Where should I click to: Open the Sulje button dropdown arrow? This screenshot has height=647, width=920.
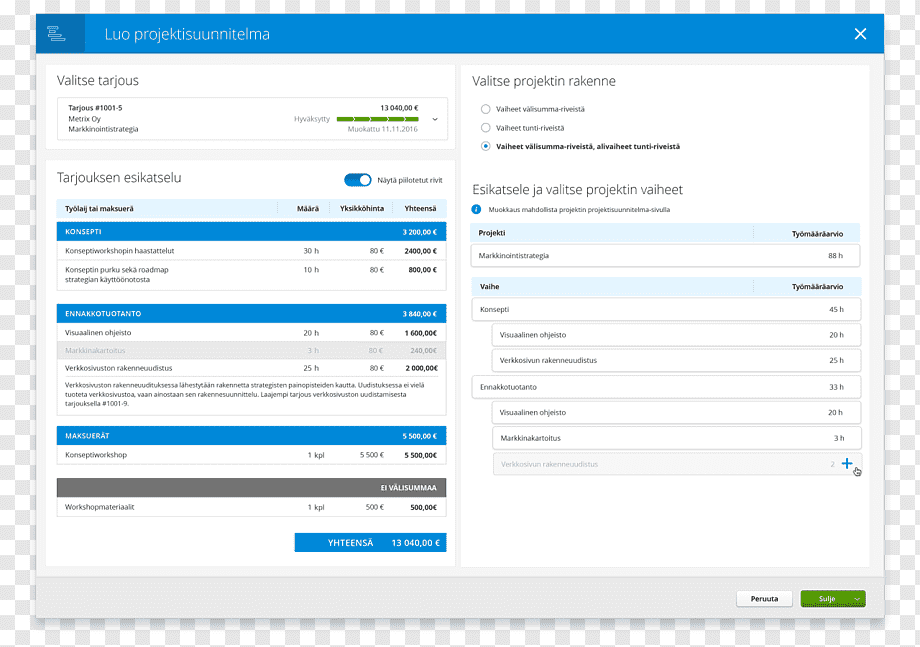tap(857, 599)
